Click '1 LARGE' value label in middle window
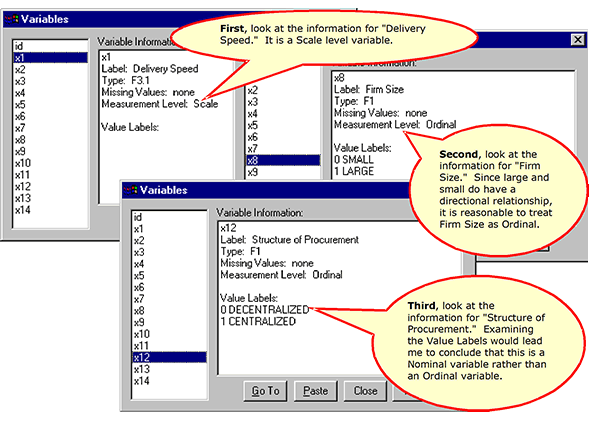The image size is (600, 423). [x=354, y=171]
